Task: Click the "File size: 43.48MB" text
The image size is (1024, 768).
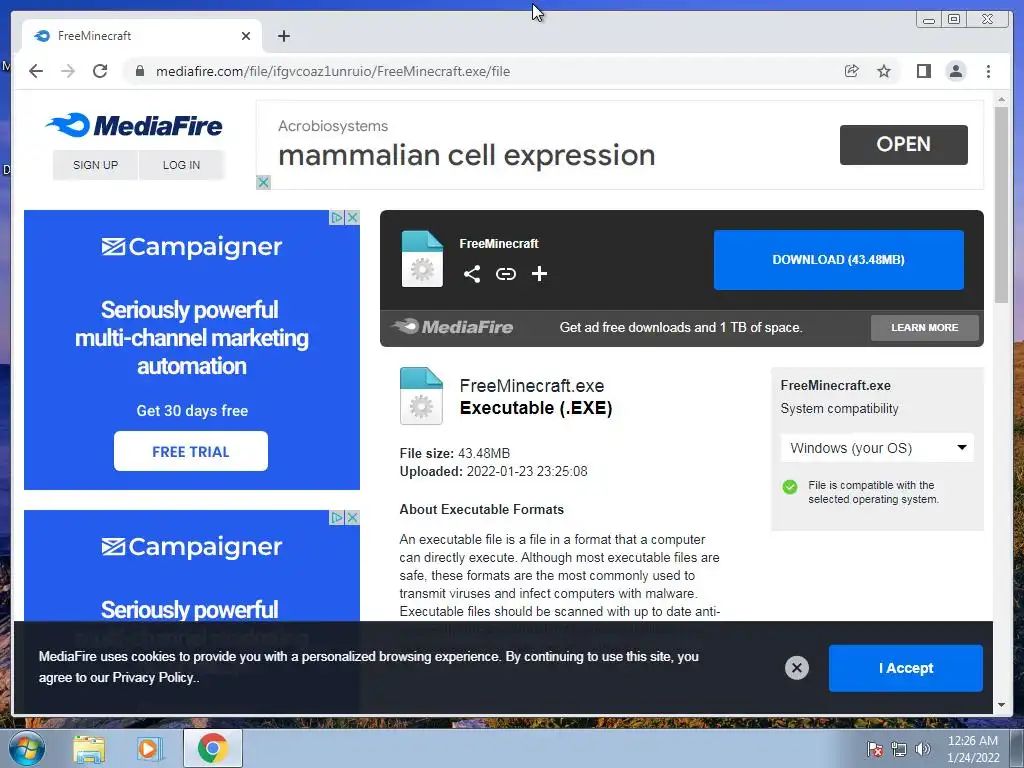Action: pyautogui.click(x=455, y=453)
